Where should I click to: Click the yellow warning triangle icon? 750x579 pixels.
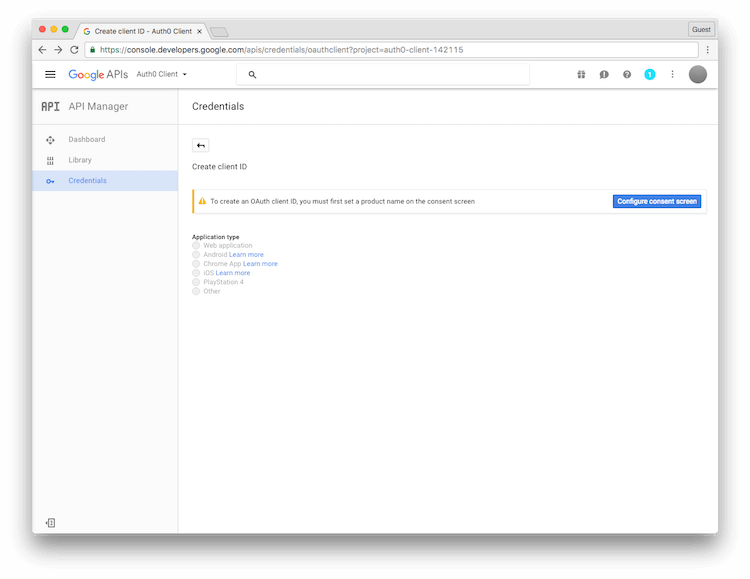tap(202, 201)
